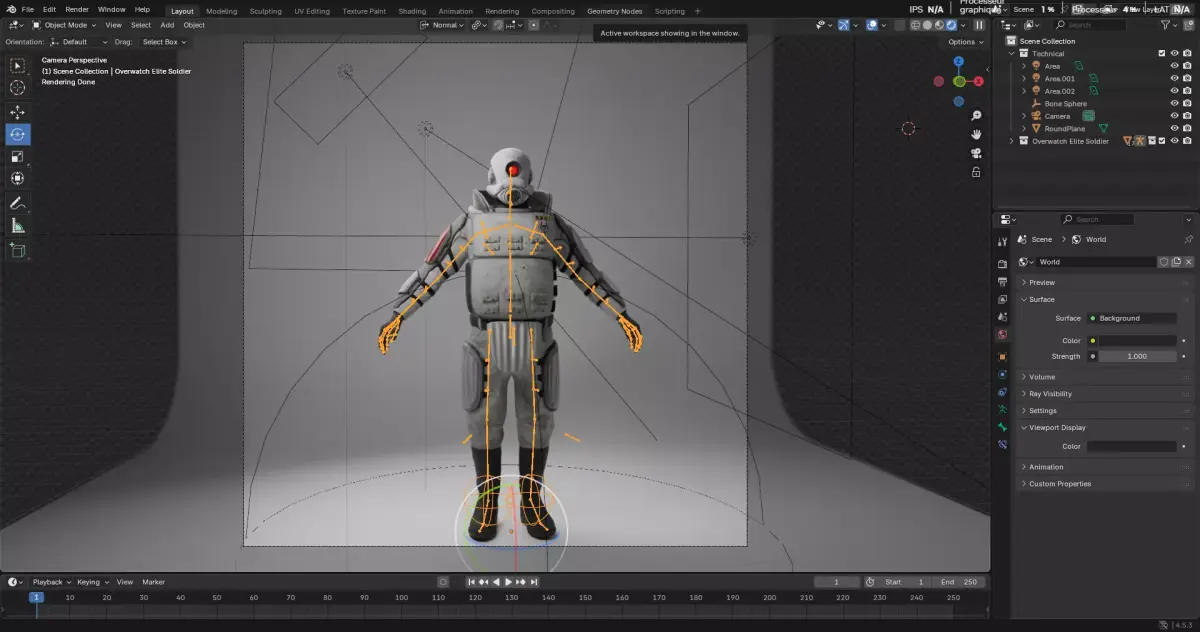Hide the Camera object in viewport
The width and height of the screenshot is (1200, 632).
coord(1174,116)
